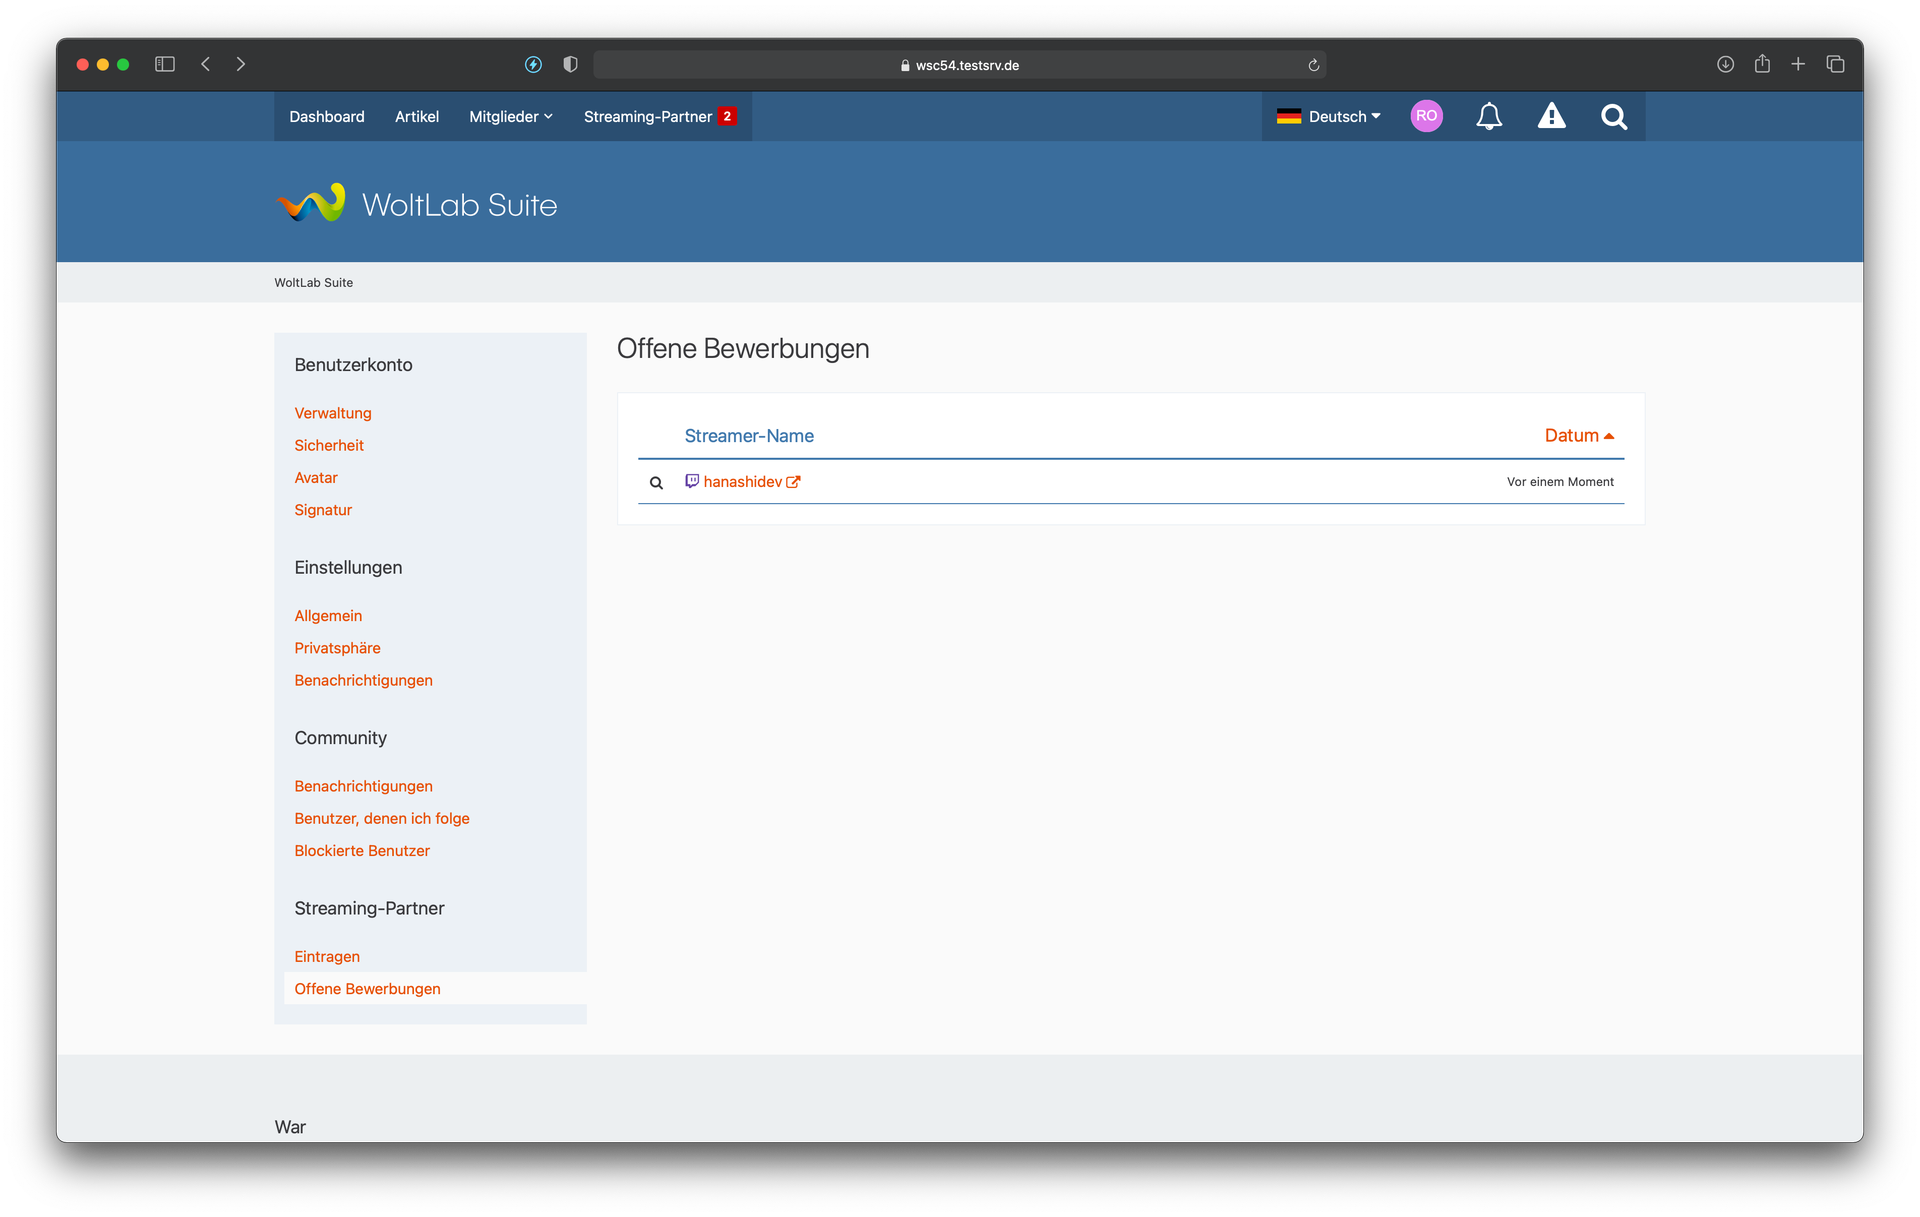Image resolution: width=1920 pixels, height=1217 pixels.
Task: Toggle the Safari sidebar icon
Action: 165,64
